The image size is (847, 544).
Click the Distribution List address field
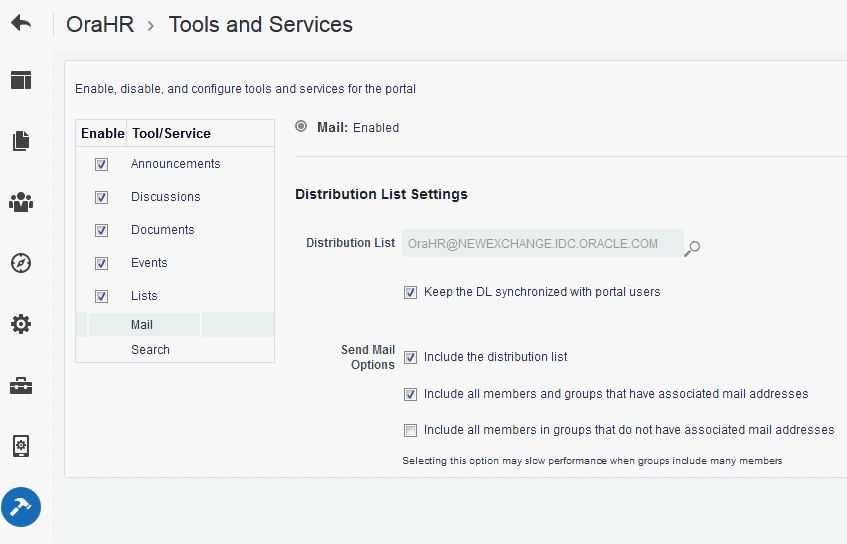[543, 243]
